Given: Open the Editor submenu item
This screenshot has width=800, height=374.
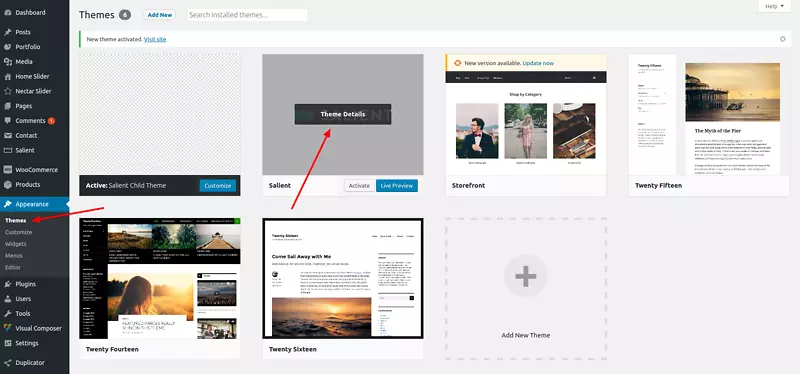Looking at the screenshot, I should (x=13, y=267).
